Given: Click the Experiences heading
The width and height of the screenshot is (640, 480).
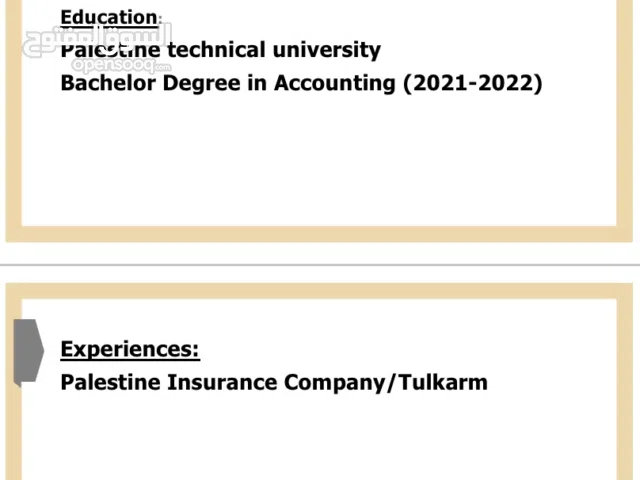Looking at the screenshot, I should point(130,349).
